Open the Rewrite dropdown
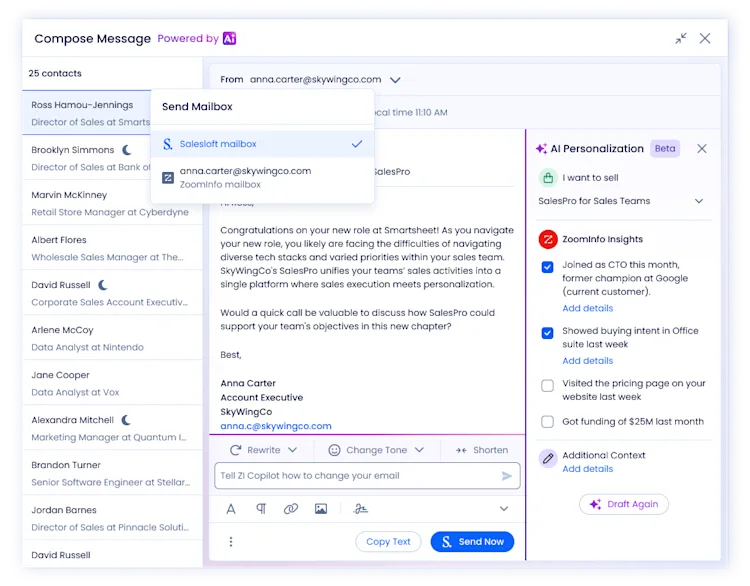 pos(264,450)
